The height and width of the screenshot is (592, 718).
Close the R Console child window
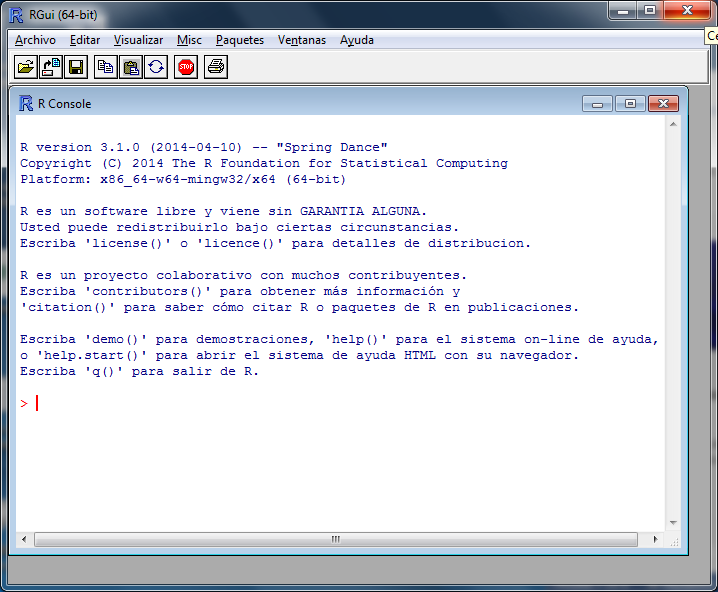664,104
